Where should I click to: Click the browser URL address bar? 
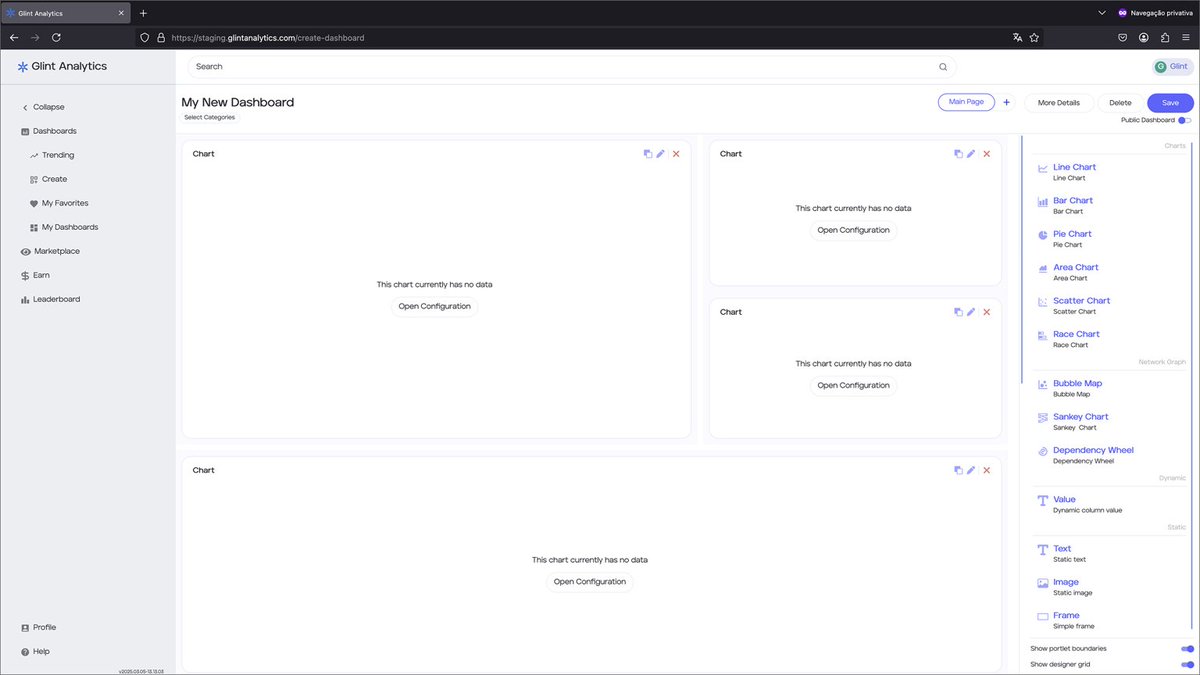click(x=589, y=37)
